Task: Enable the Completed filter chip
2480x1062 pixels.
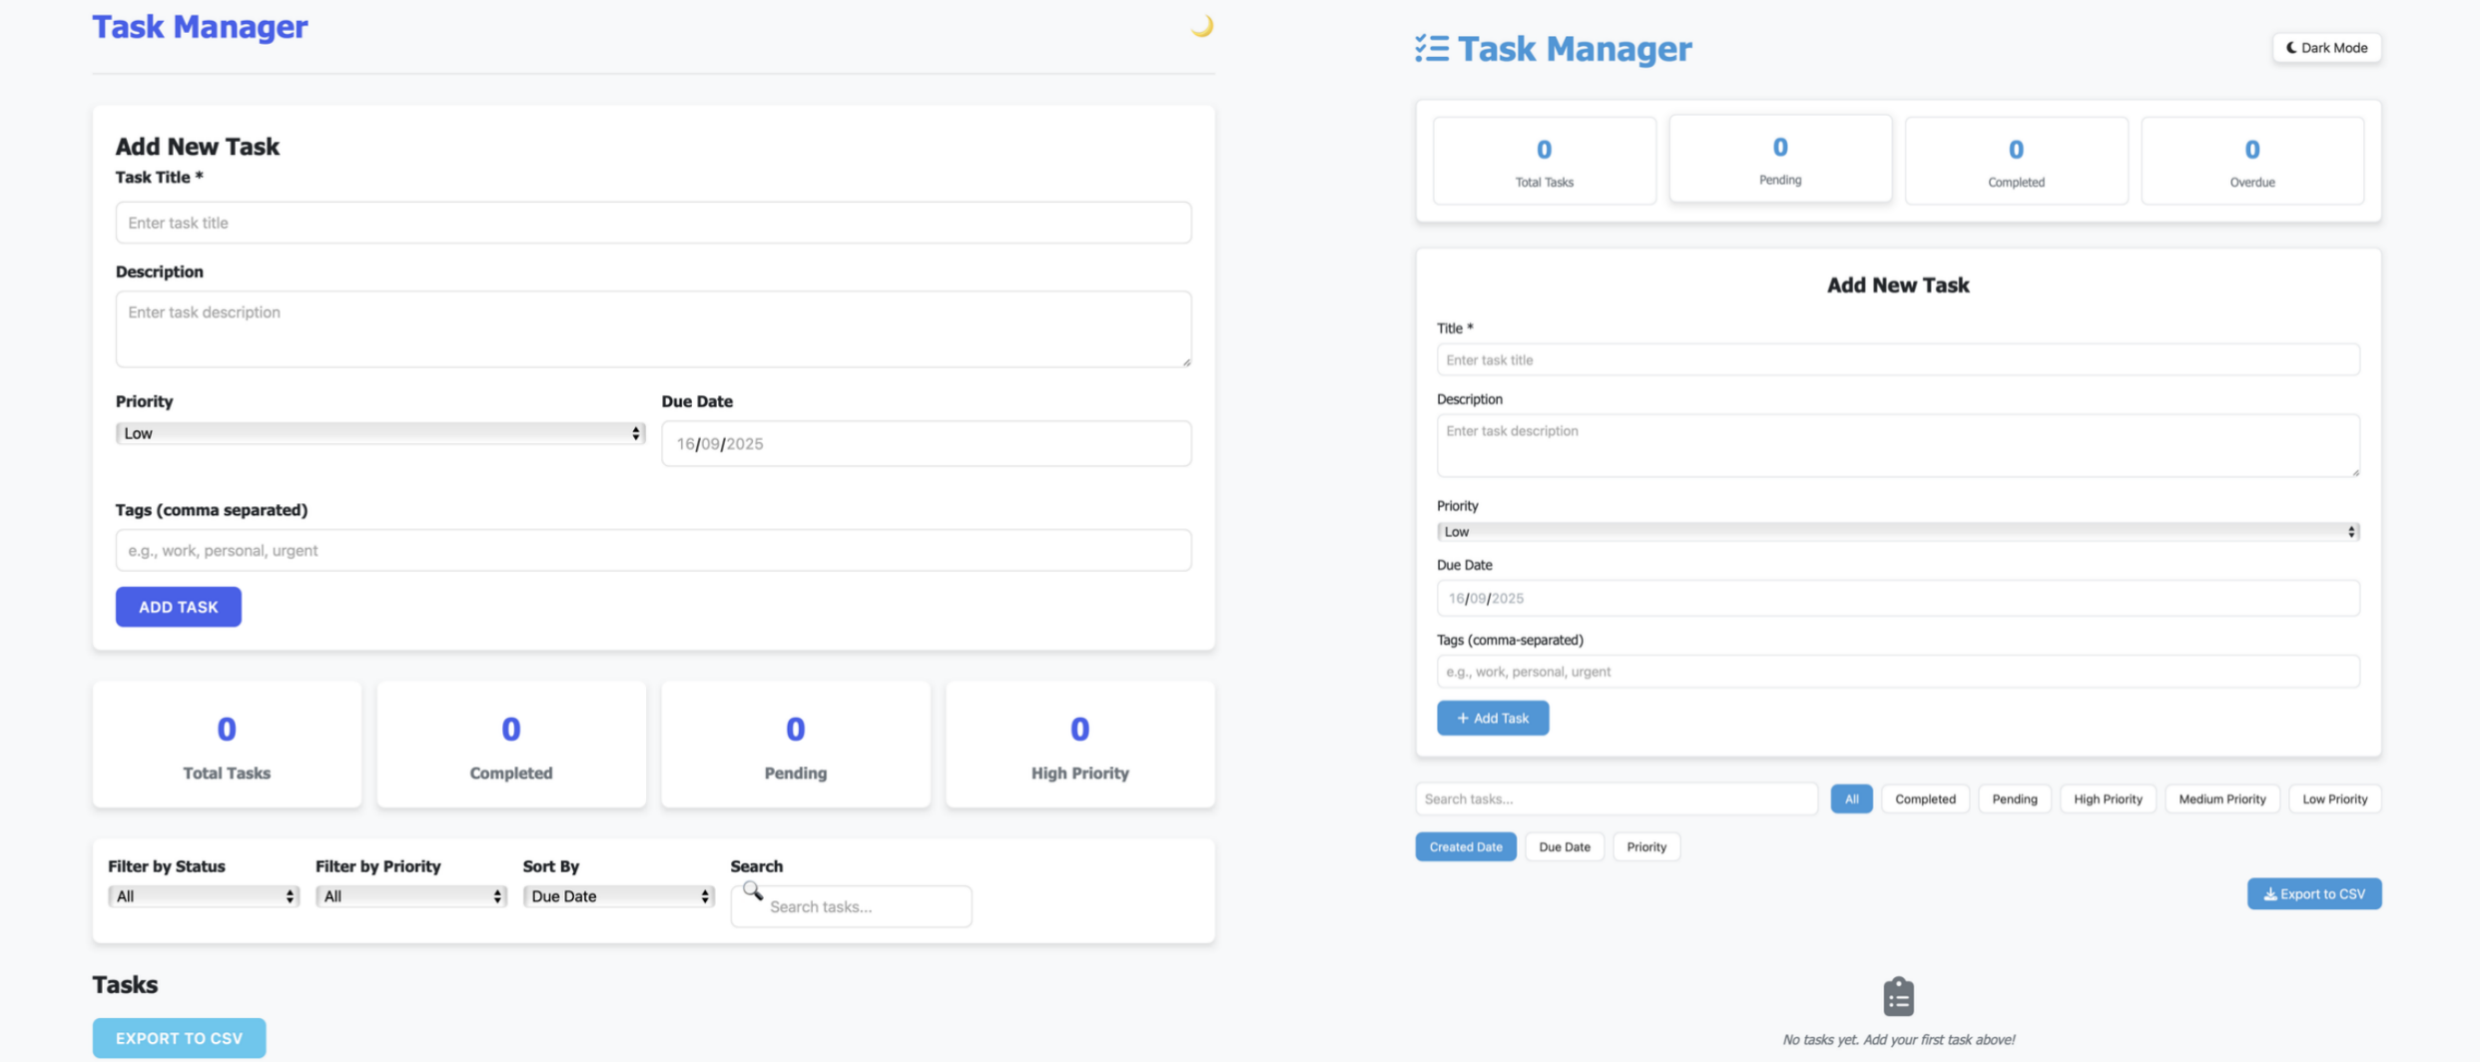Action: coord(1924,799)
